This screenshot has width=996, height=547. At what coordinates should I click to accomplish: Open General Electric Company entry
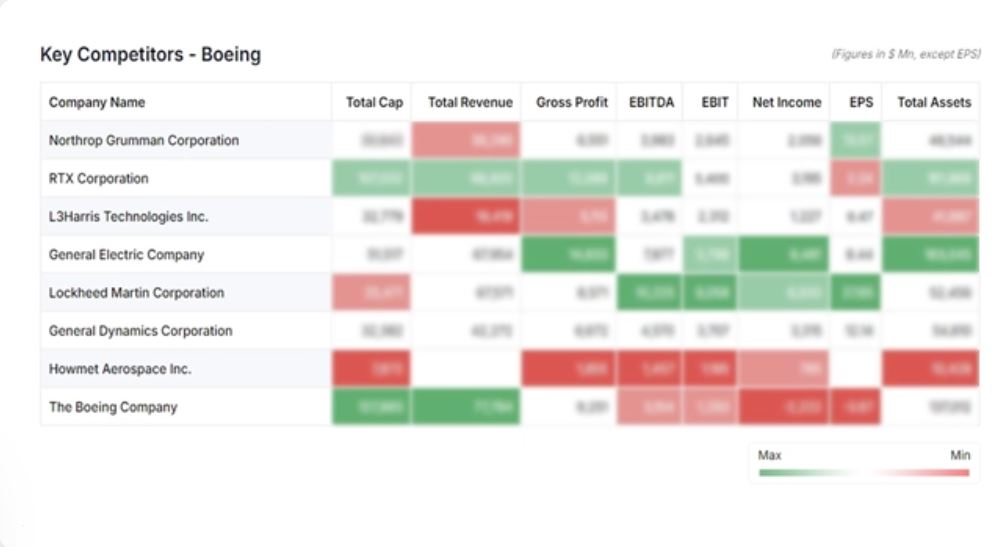tap(126, 255)
